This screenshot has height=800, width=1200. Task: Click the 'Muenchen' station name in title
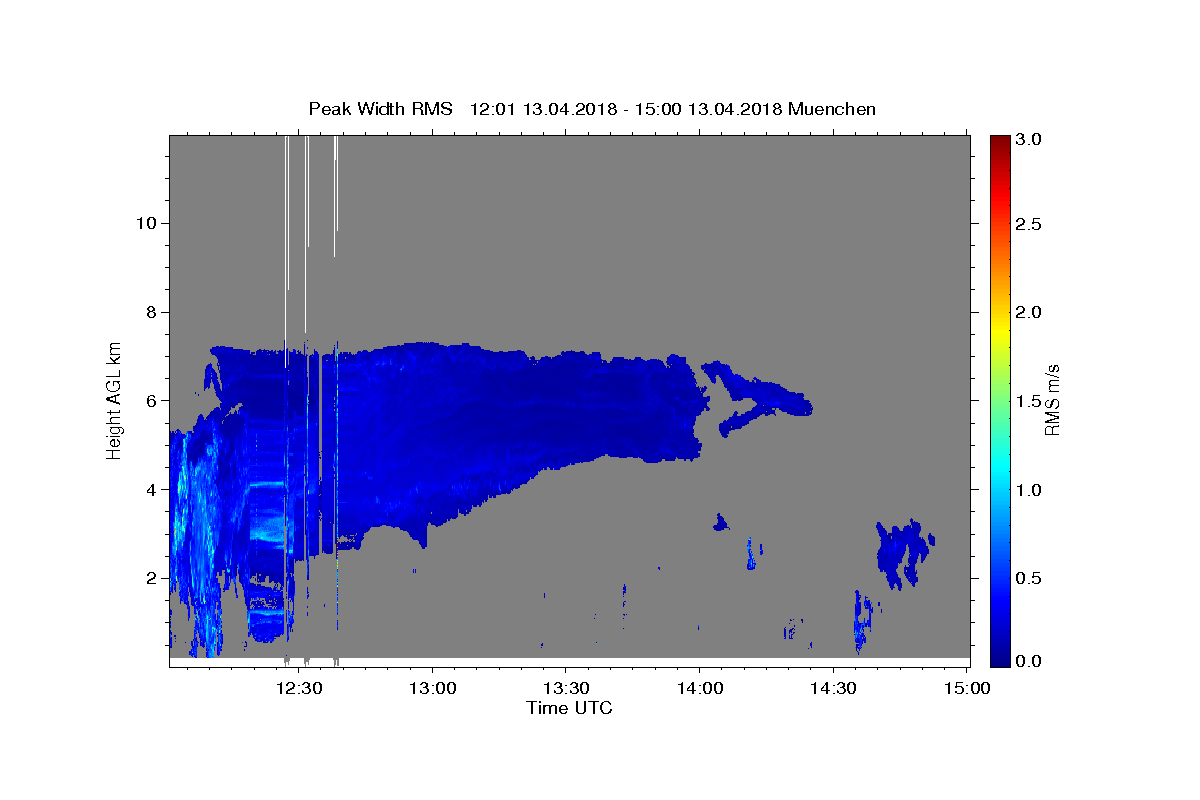tap(832, 109)
